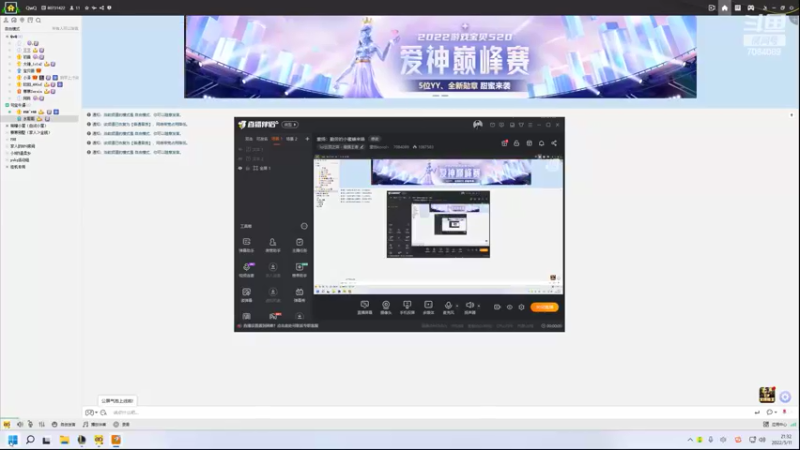The image size is (800, 450).
Task: Open the treasure chest icon near chat corner
Action: click(x=767, y=394)
